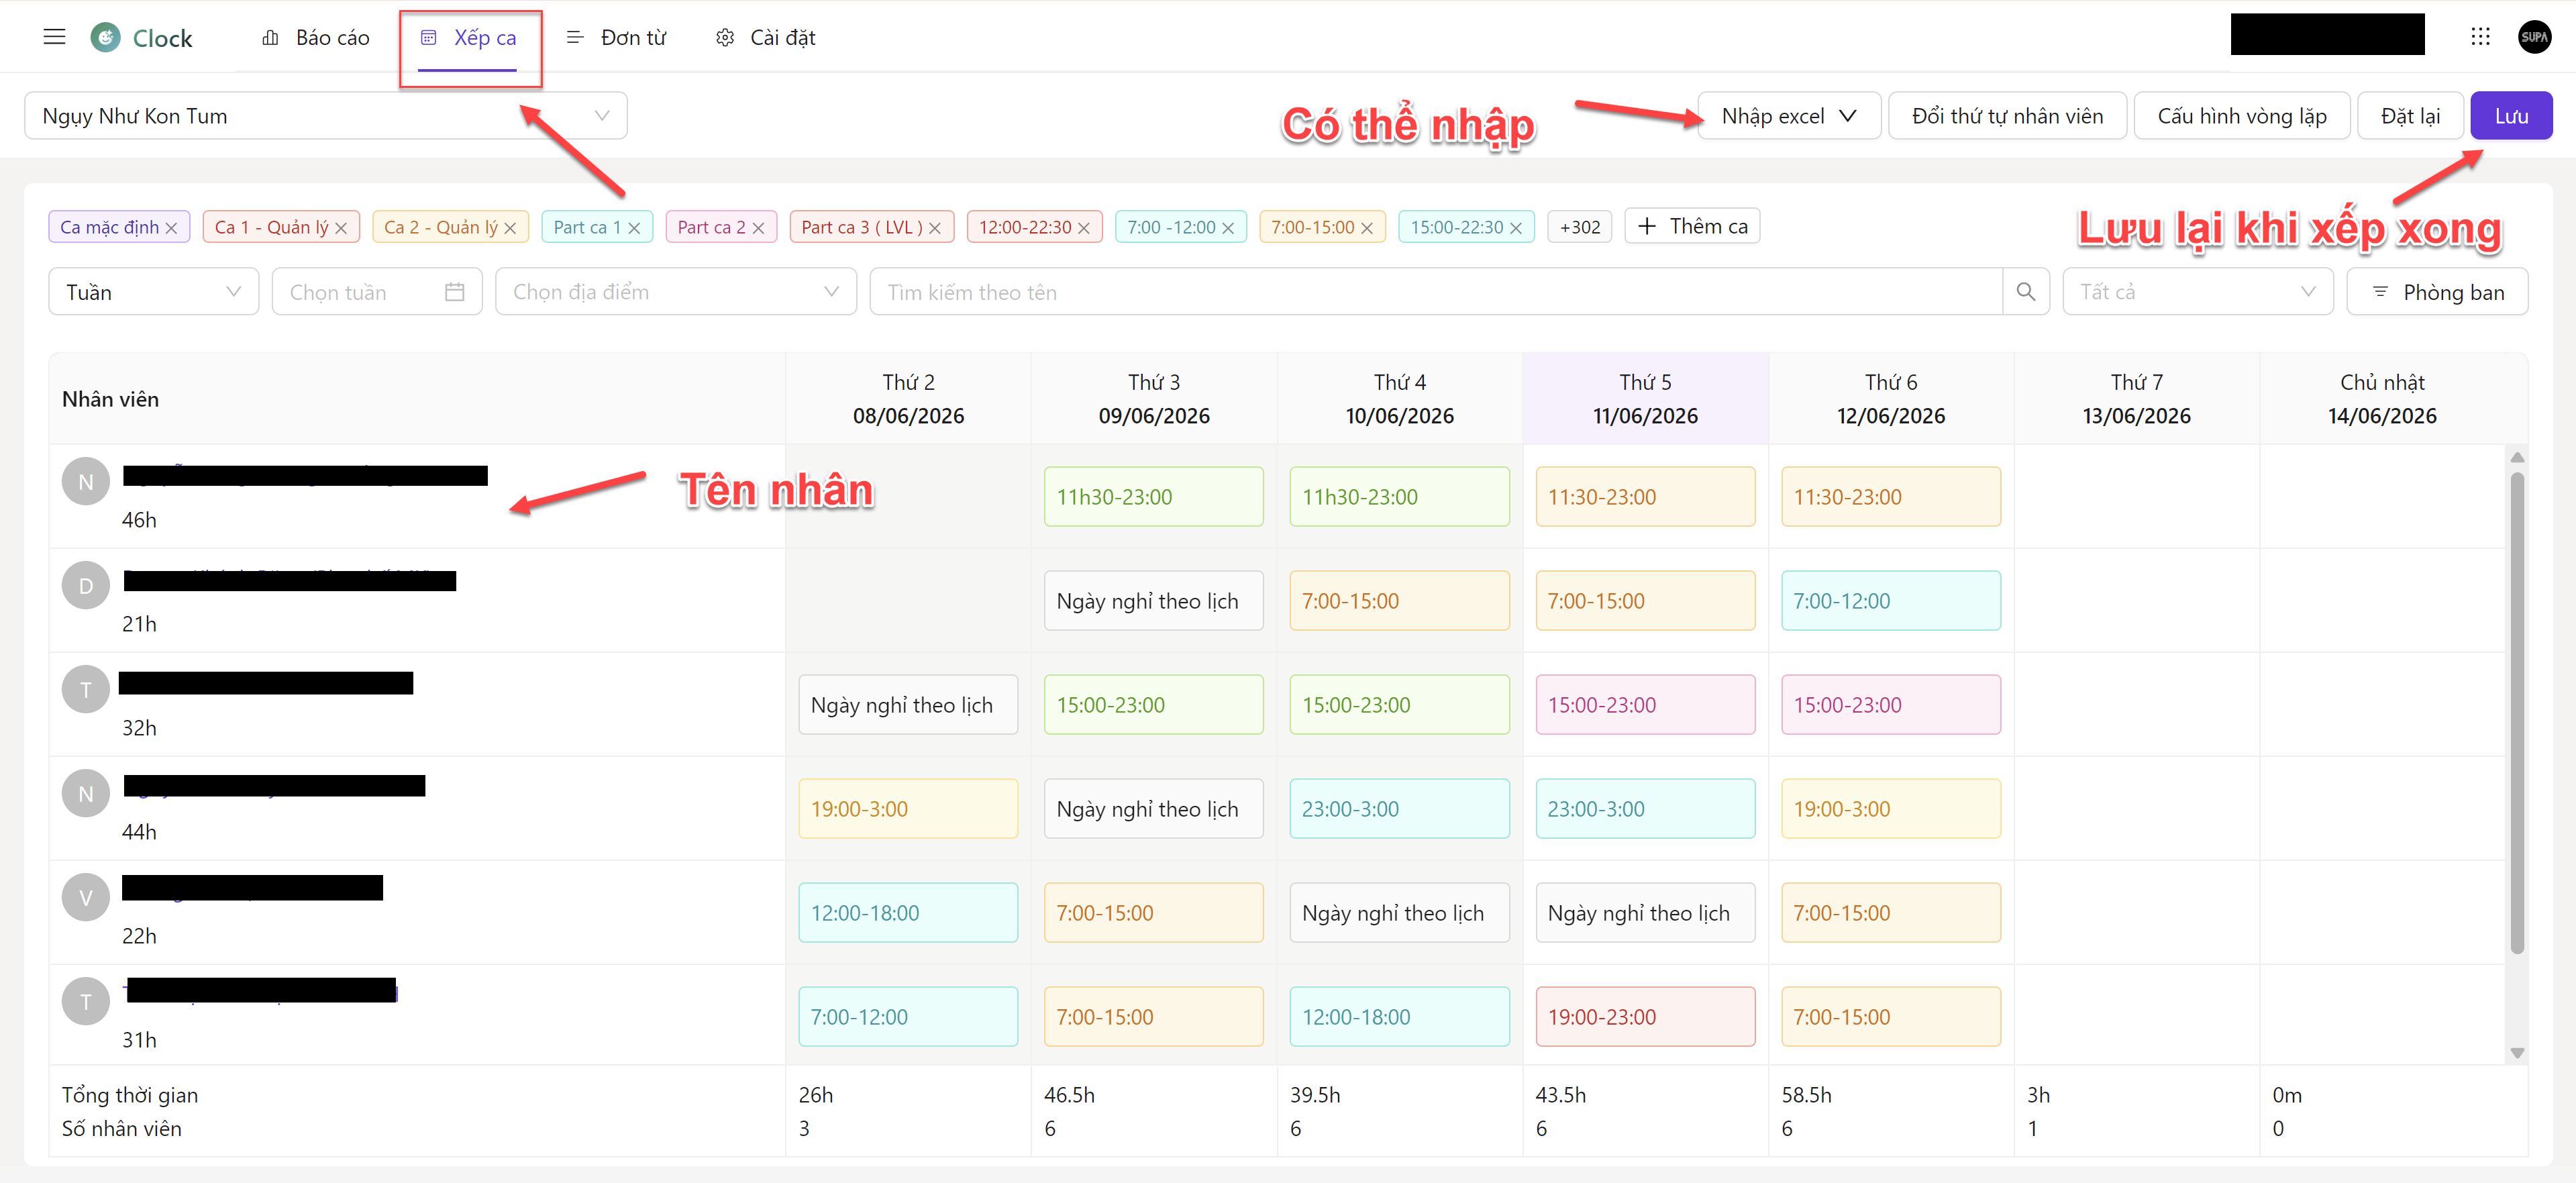Remove the Part ca 3 ( LVL ) tag
2576x1183 pixels.
(935, 228)
